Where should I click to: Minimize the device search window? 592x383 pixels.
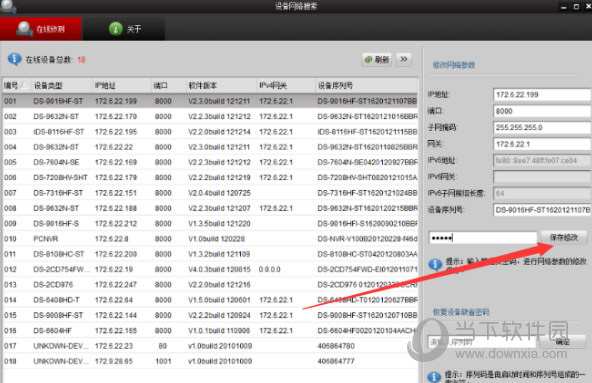pyautogui.click(x=564, y=7)
